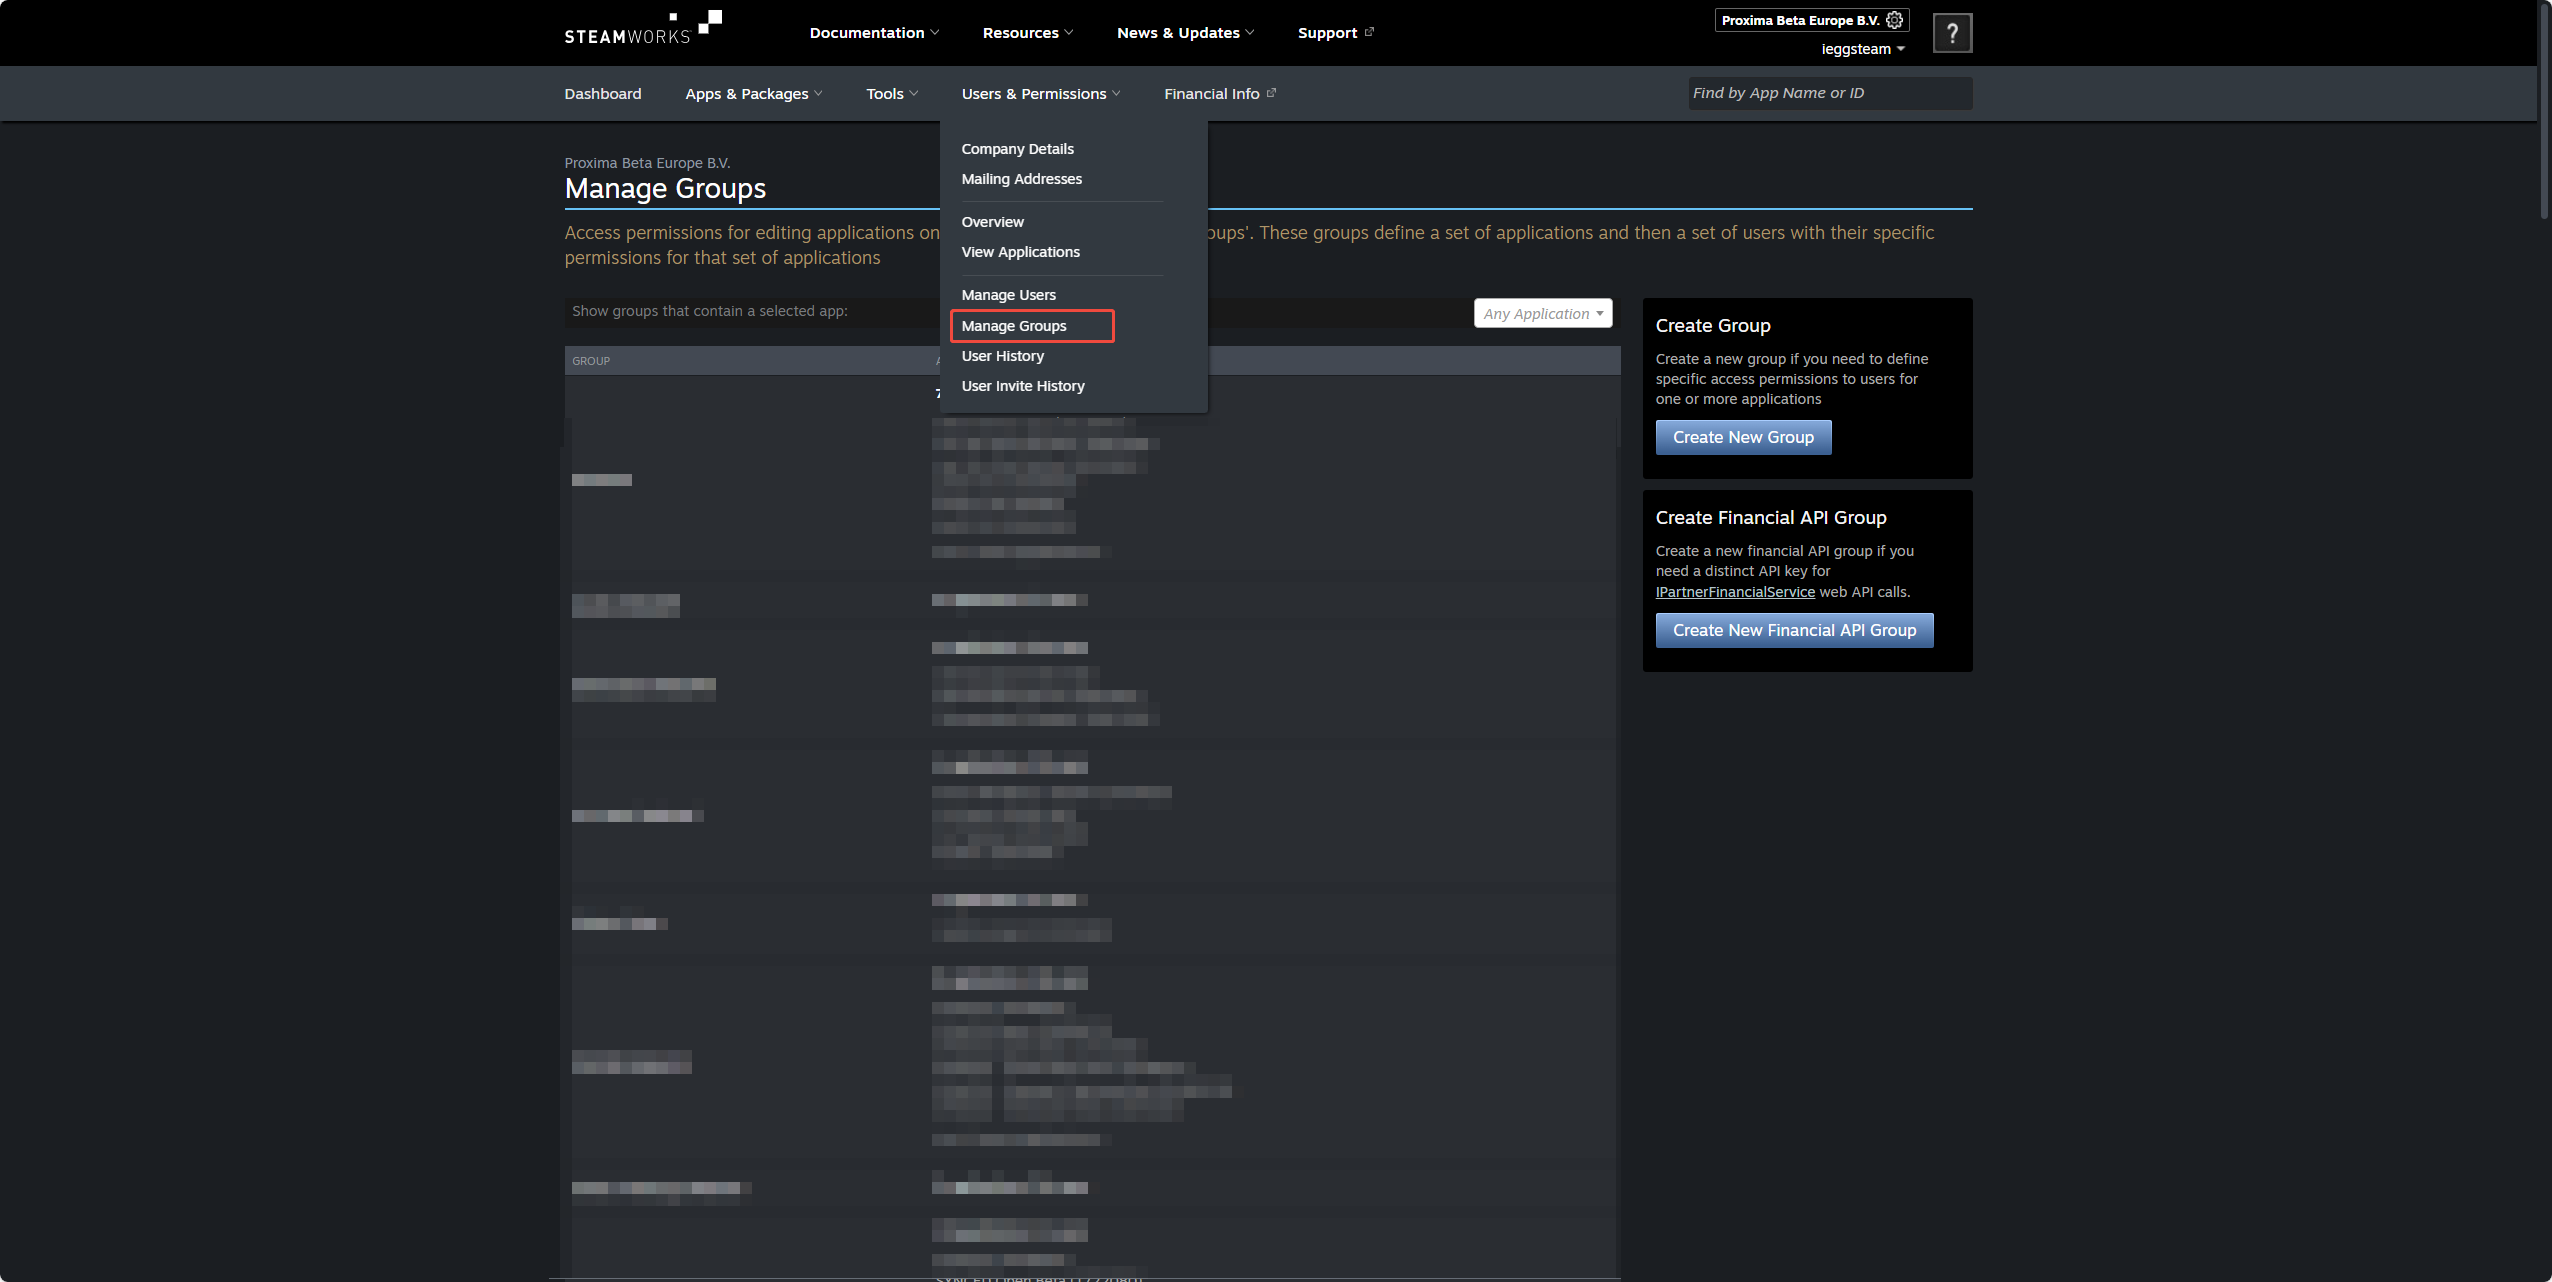Screen dimensions: 2552x1282
Task: Open the Any Application dropdown
Action: click(1542, 313)
